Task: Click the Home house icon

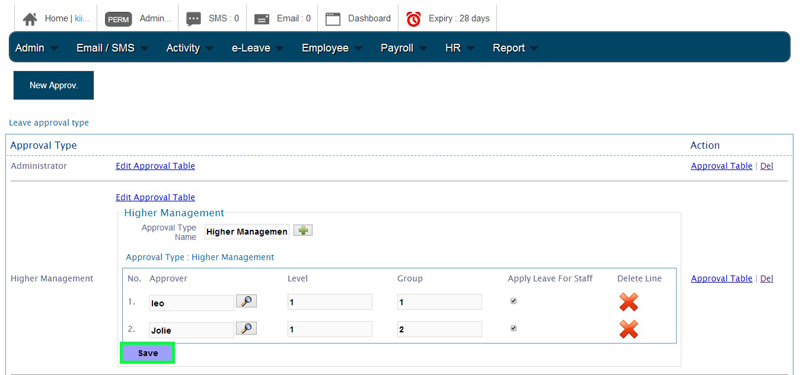Action: [x=30, y=19]
